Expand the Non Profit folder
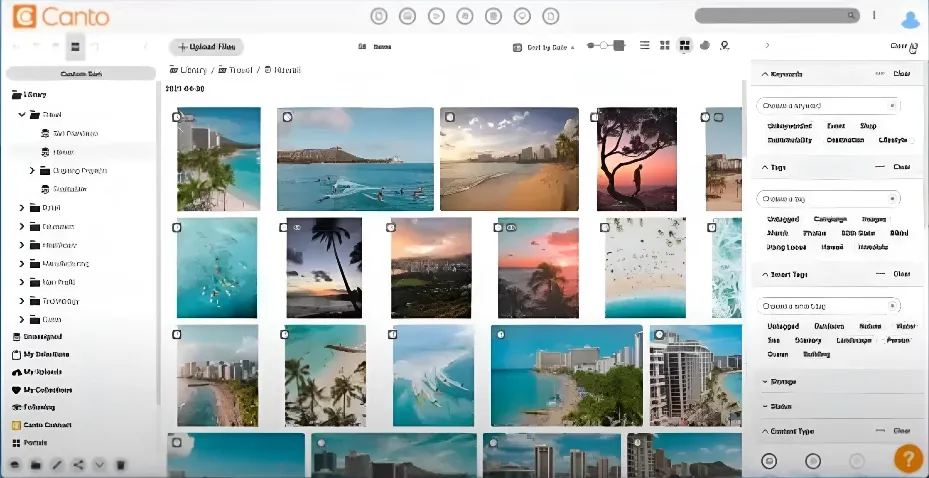Image resolution: width=929 pixels, height=478 pixels. 22,283
